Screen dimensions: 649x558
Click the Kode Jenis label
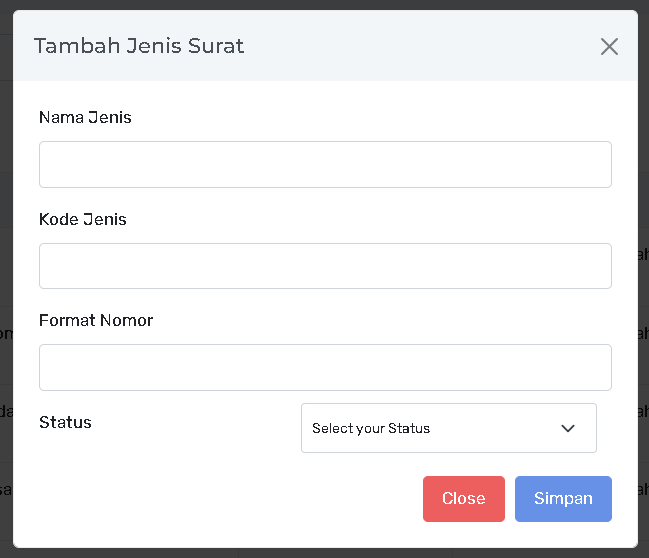[x=83, y=219]
